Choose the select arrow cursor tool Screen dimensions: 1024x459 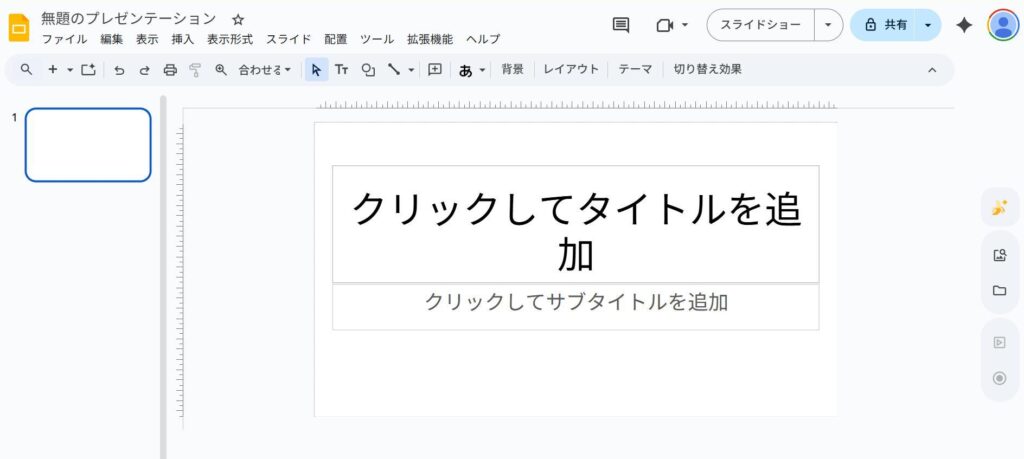tap(317, 69)
